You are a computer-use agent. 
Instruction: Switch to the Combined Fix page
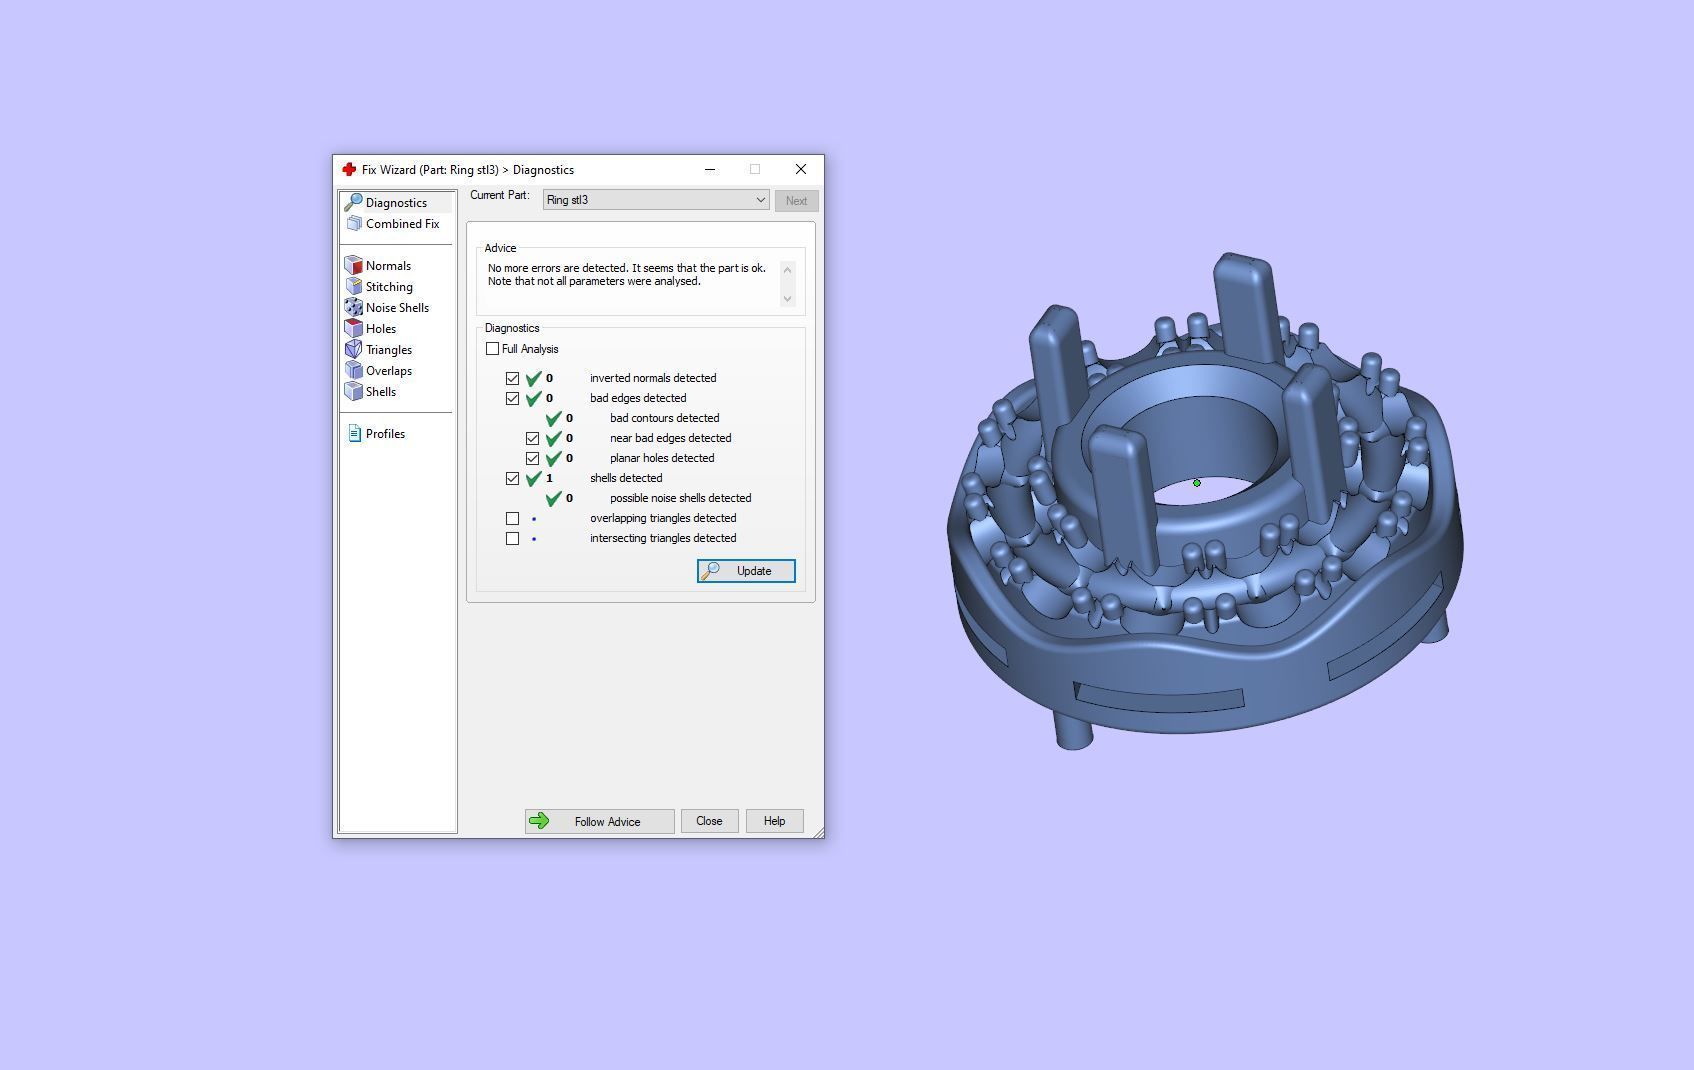point(396,223)
